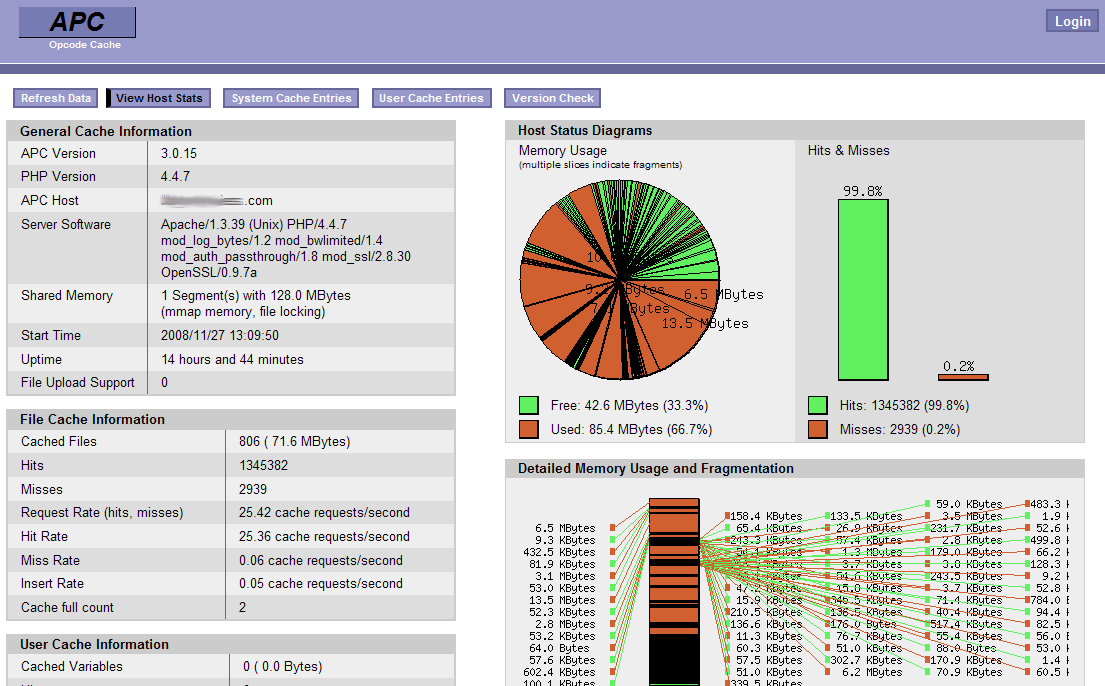Screen dimensions: 1105x686
Task: Open System Cache Entries tab
Action: (291, 98)
